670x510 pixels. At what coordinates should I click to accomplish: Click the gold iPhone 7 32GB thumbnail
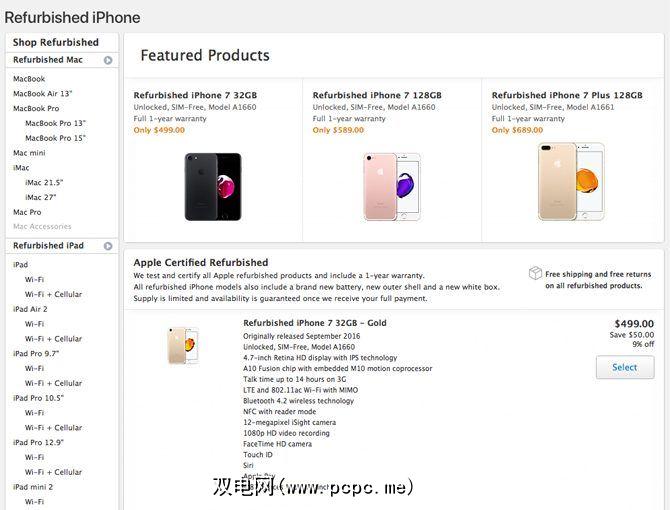[x=183, y=344]
